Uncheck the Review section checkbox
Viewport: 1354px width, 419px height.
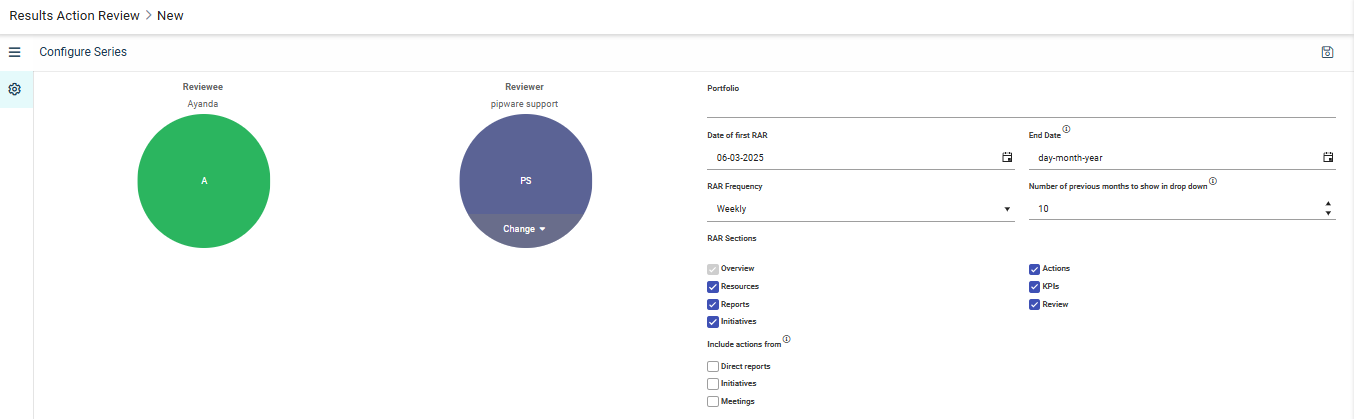(x=1035, y=304)
